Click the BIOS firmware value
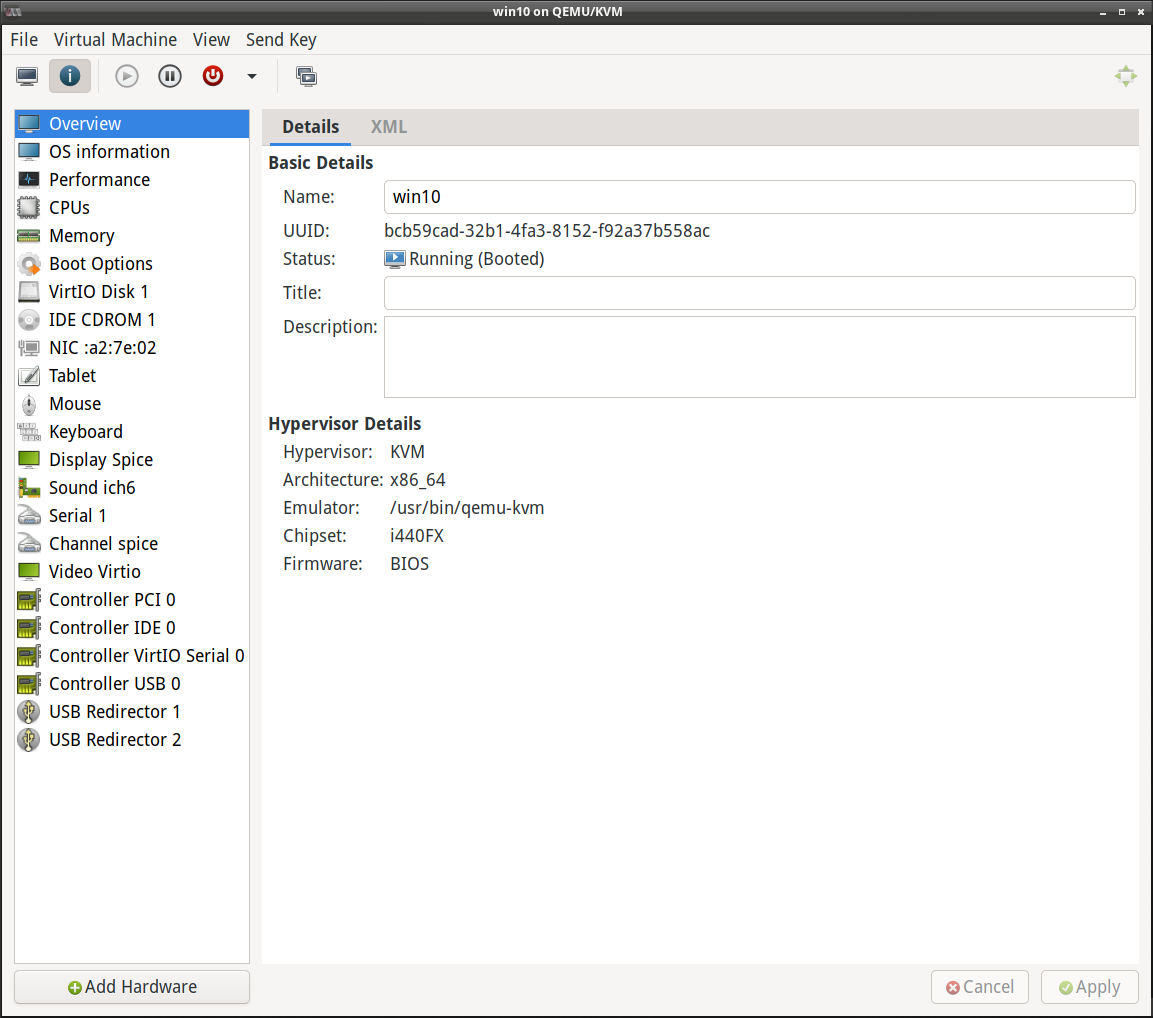The width and height of the screenshot is (1153, 1018). pyautogui.click(x=410, y=564)
